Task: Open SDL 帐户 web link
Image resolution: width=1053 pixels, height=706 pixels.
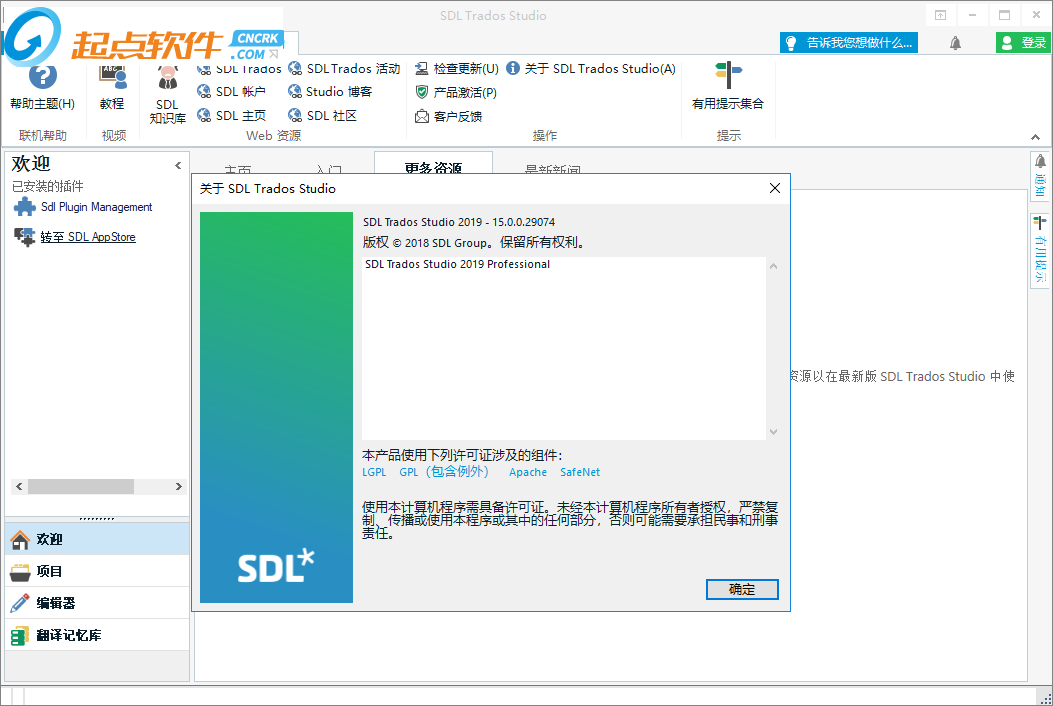Action: pyautogui.click(x=232, y=91)
